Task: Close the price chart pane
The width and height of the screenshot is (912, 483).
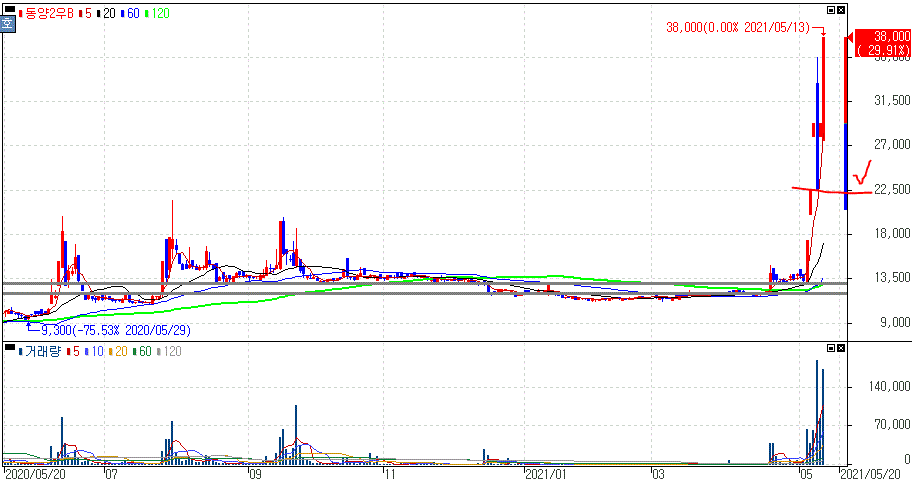Action: pyautogui.click(x=841, y=10)
